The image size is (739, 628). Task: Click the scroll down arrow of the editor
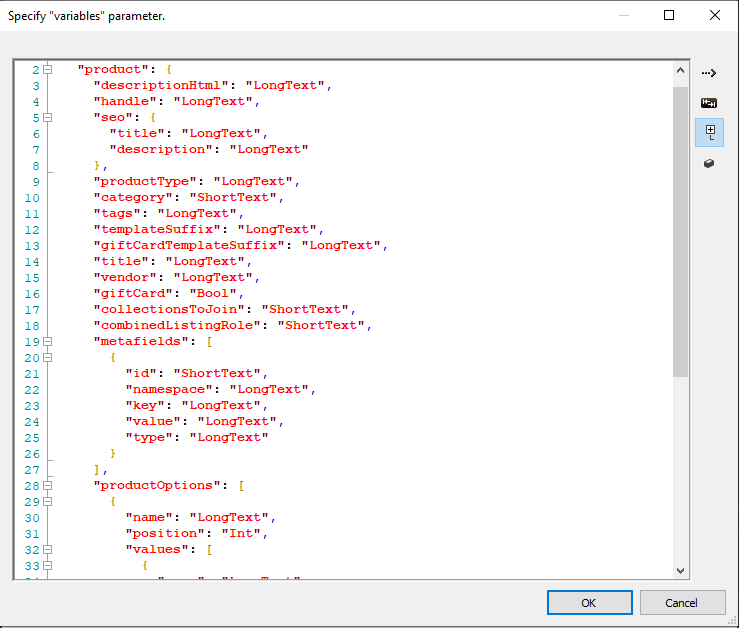(x=680, y=570)
